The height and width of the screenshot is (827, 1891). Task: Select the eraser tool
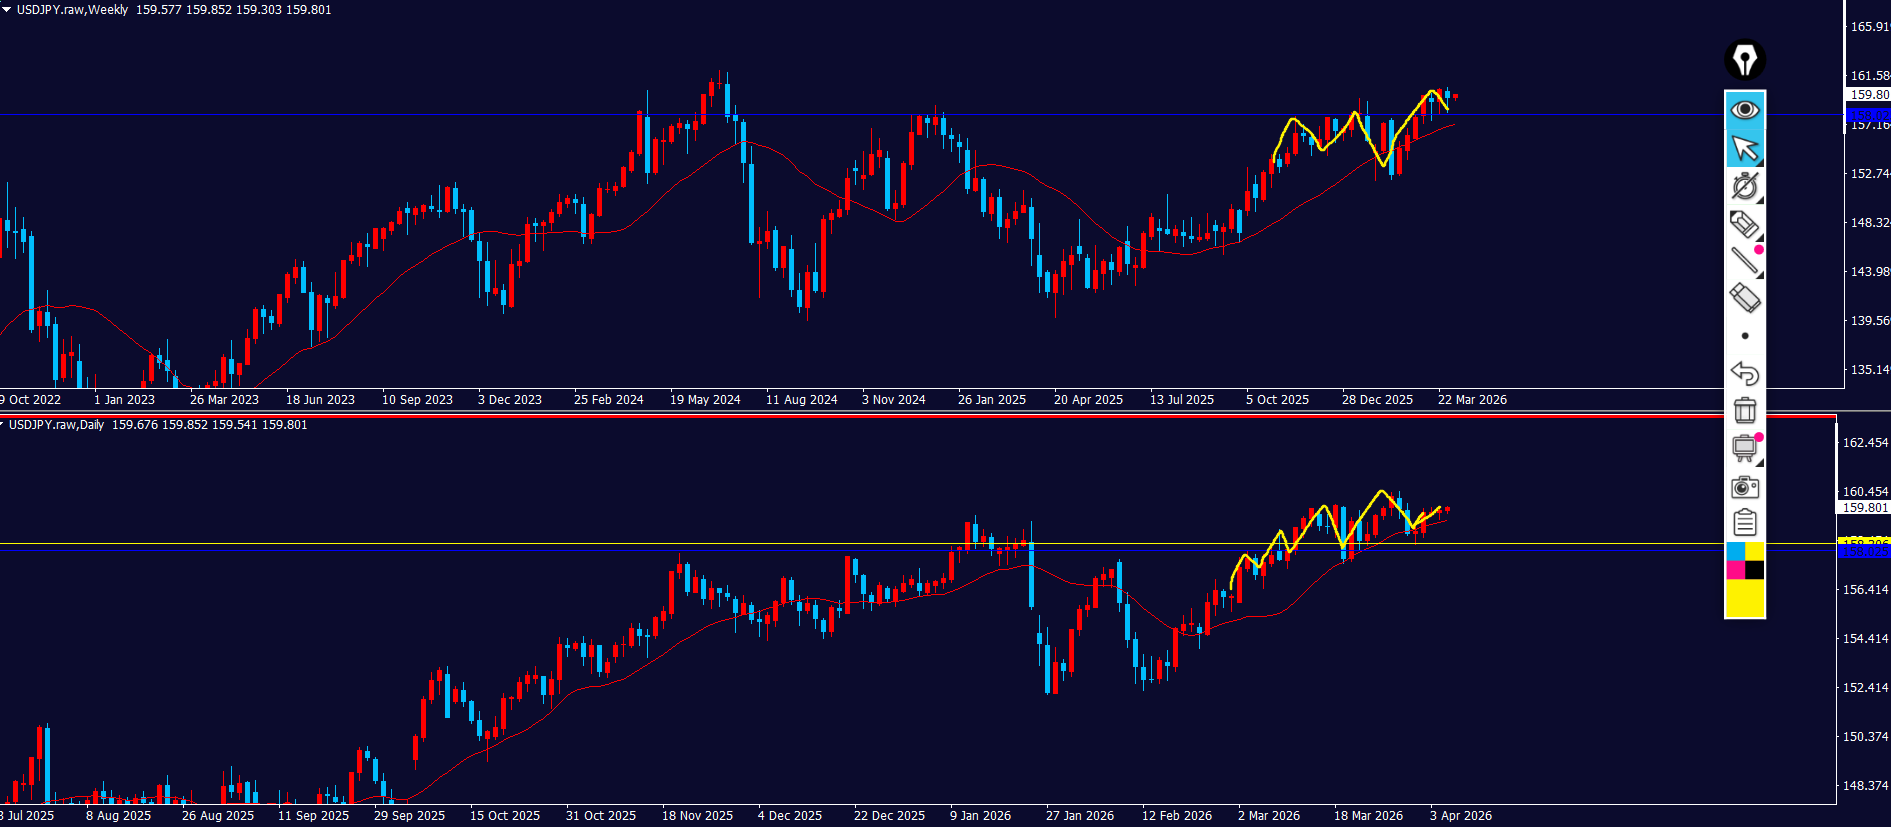pos(1745,298)
